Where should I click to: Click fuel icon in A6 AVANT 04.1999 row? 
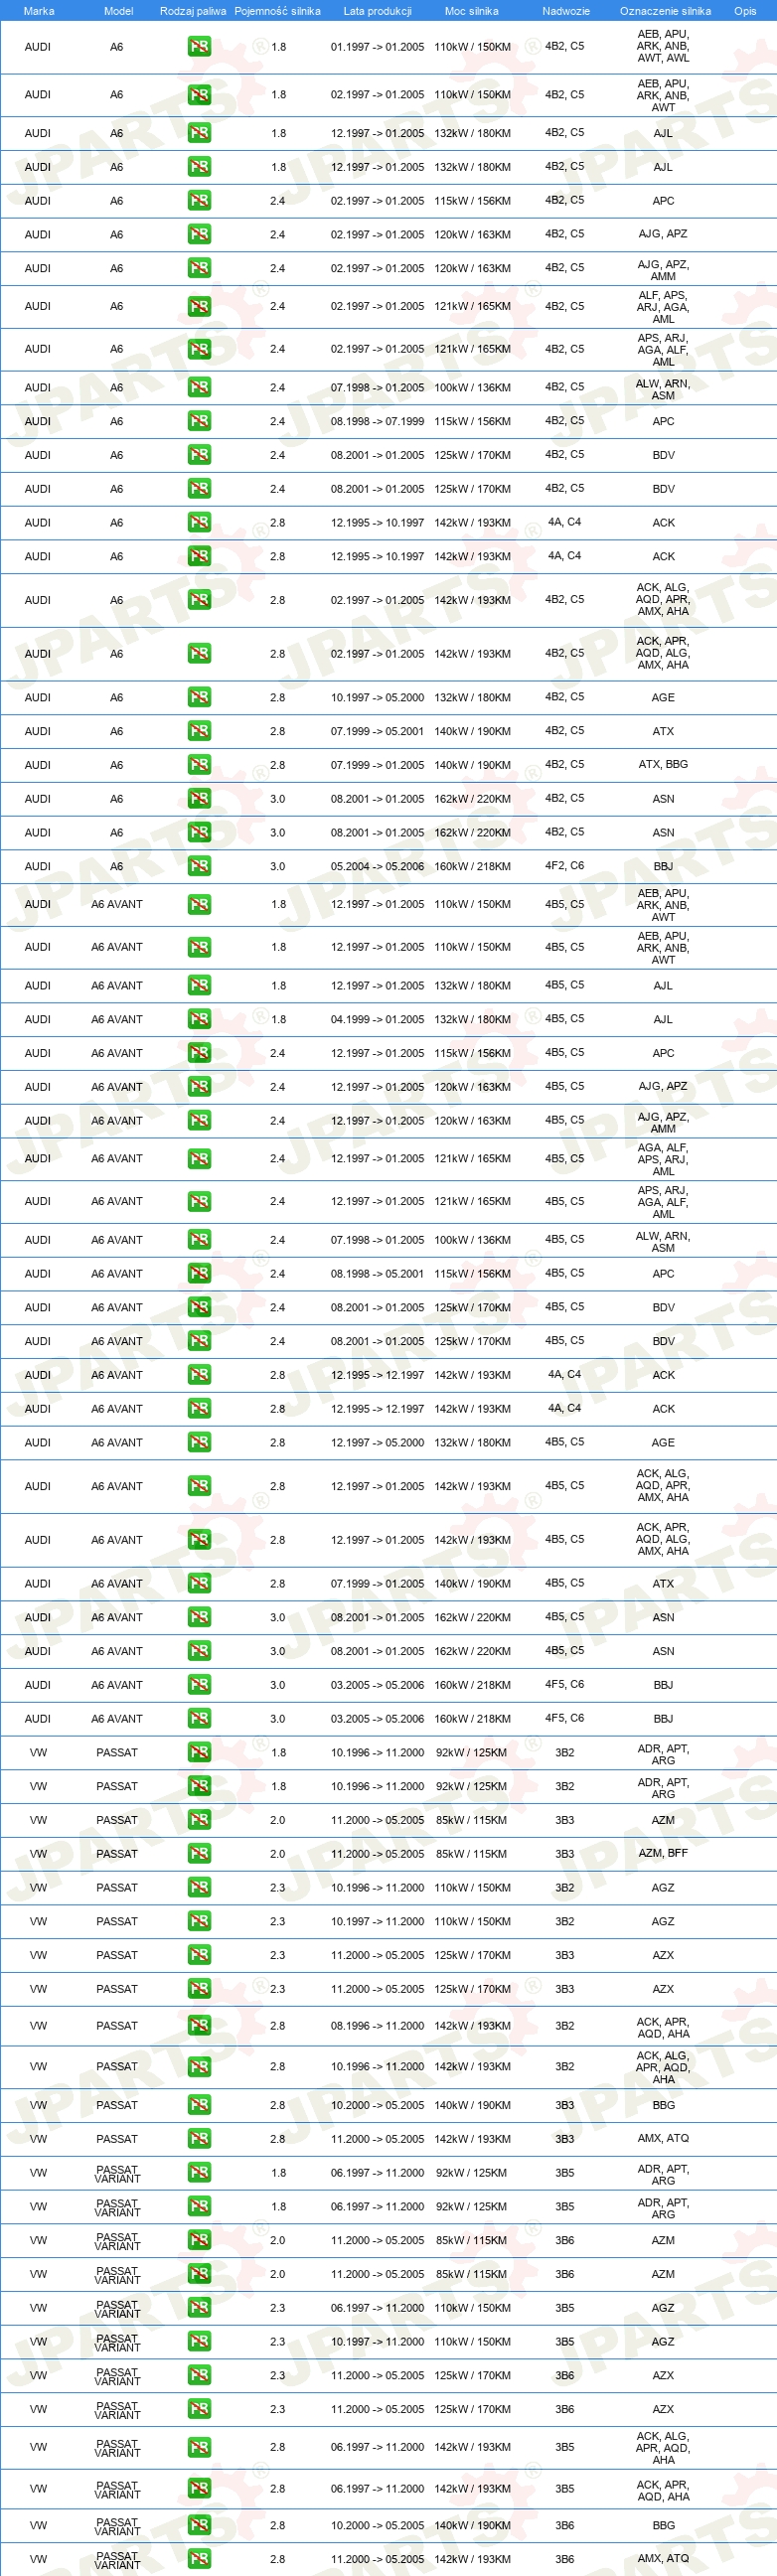(199, 1019)
